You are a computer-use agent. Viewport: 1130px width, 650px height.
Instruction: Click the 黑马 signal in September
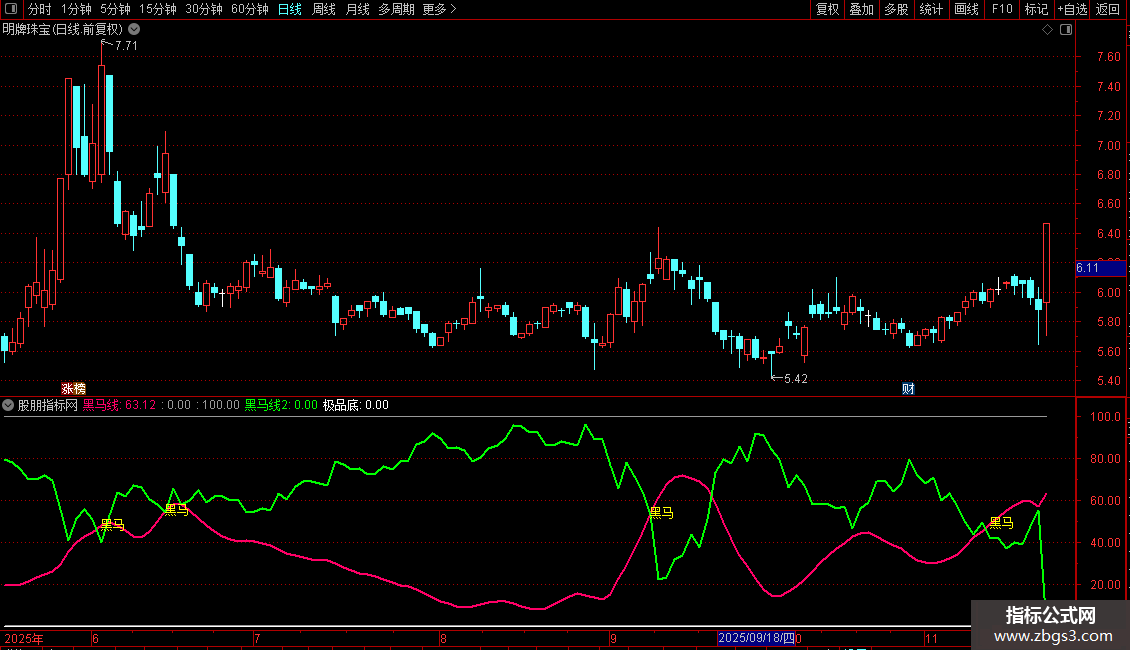pyautogui.click(x=661, y=512)
